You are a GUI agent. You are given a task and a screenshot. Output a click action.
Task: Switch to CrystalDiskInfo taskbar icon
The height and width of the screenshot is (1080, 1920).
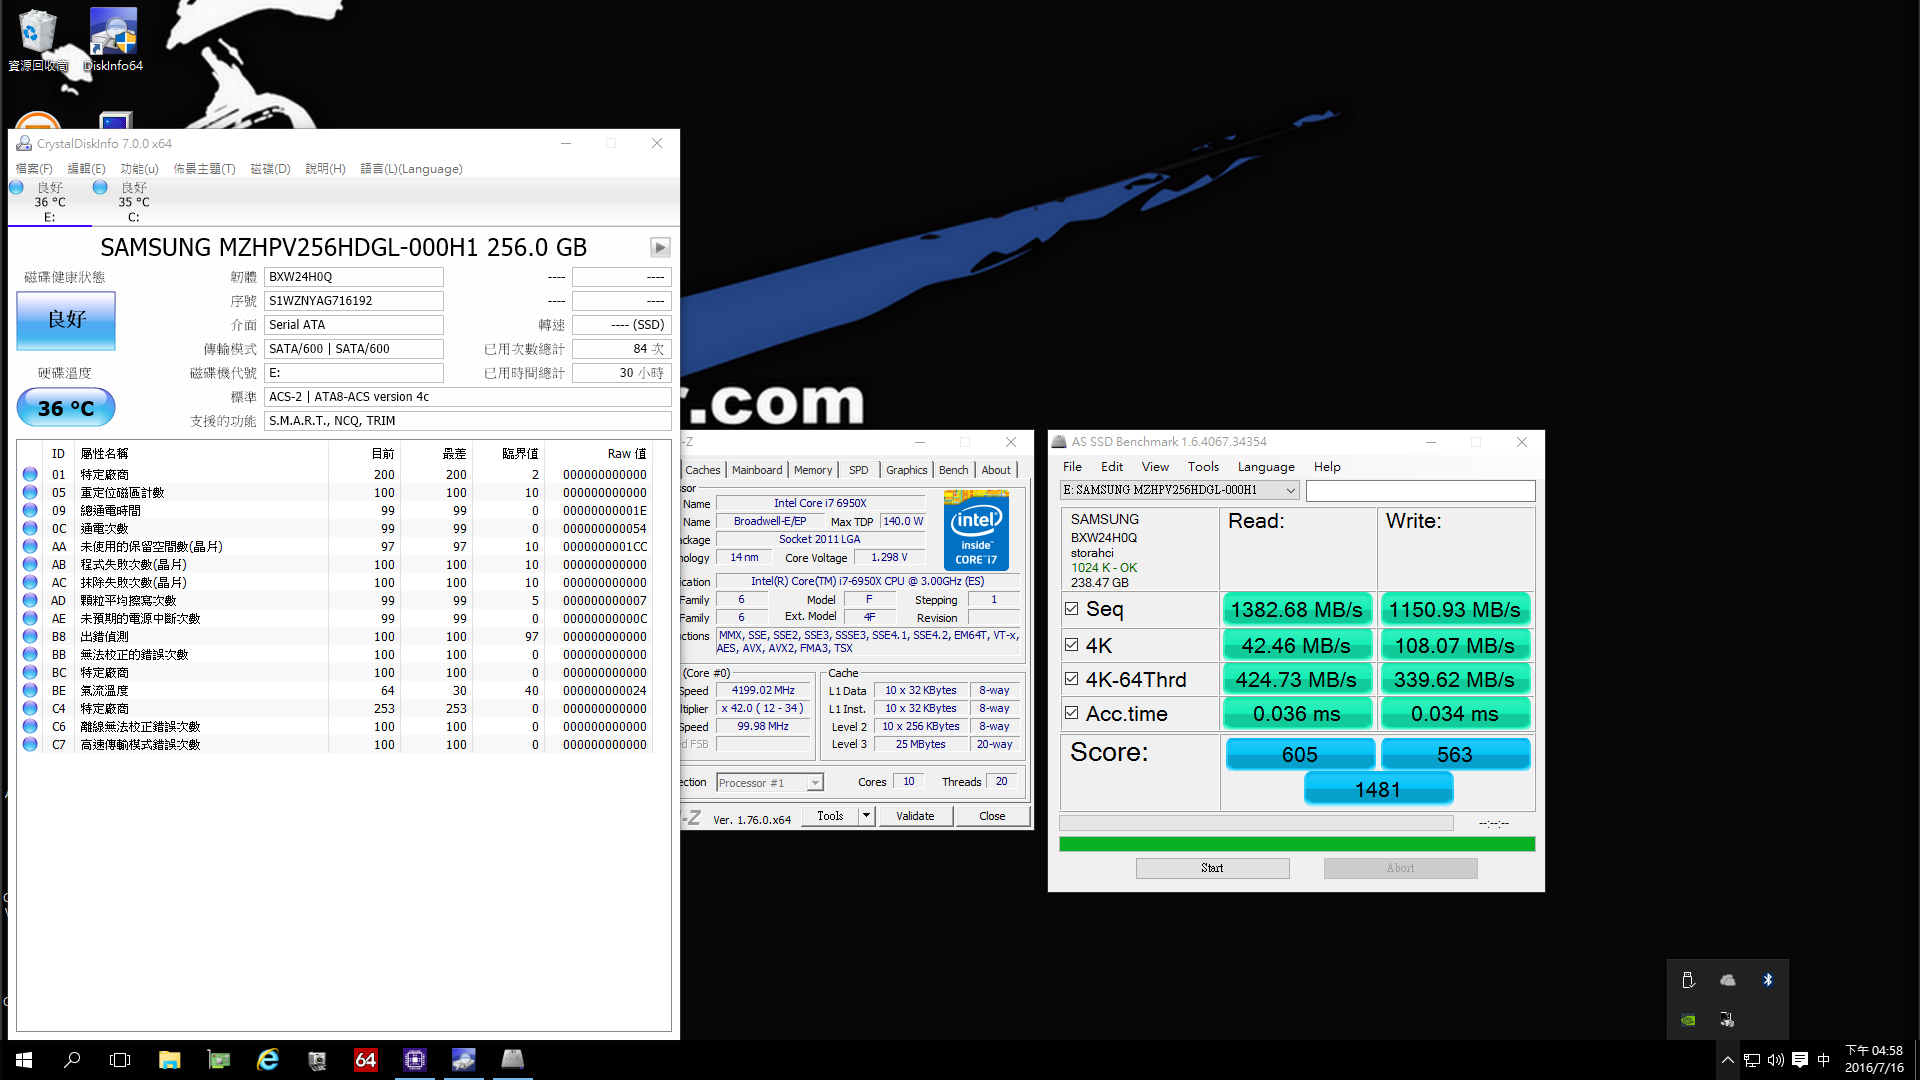464,1060
